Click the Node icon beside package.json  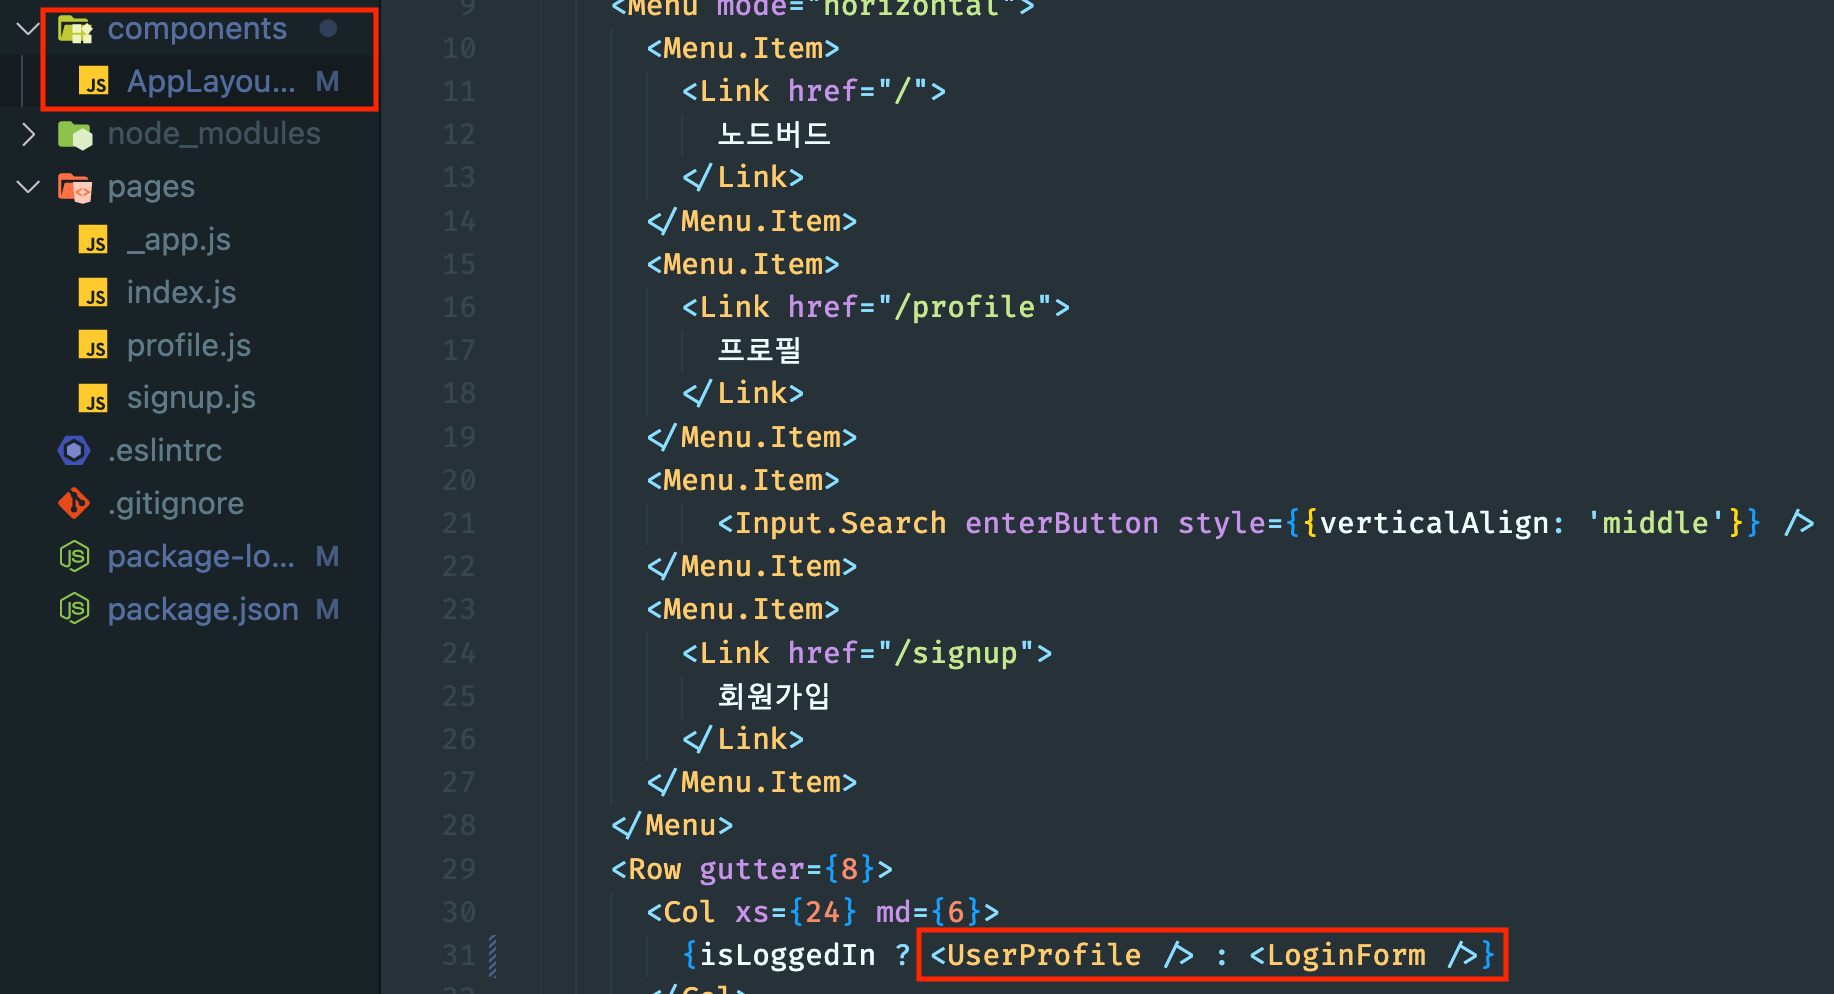click(74, 609)
